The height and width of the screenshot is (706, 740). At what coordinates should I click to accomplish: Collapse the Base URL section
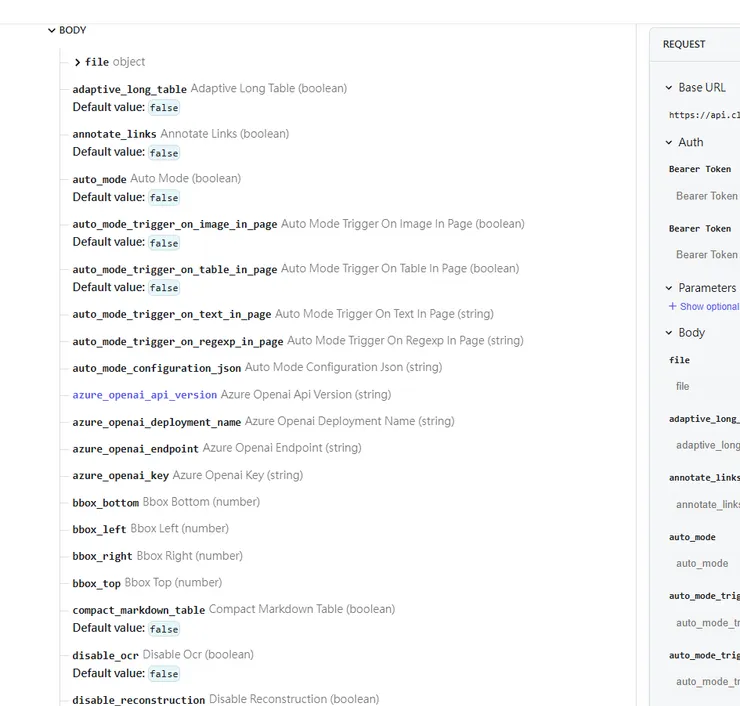pos(669,88)
